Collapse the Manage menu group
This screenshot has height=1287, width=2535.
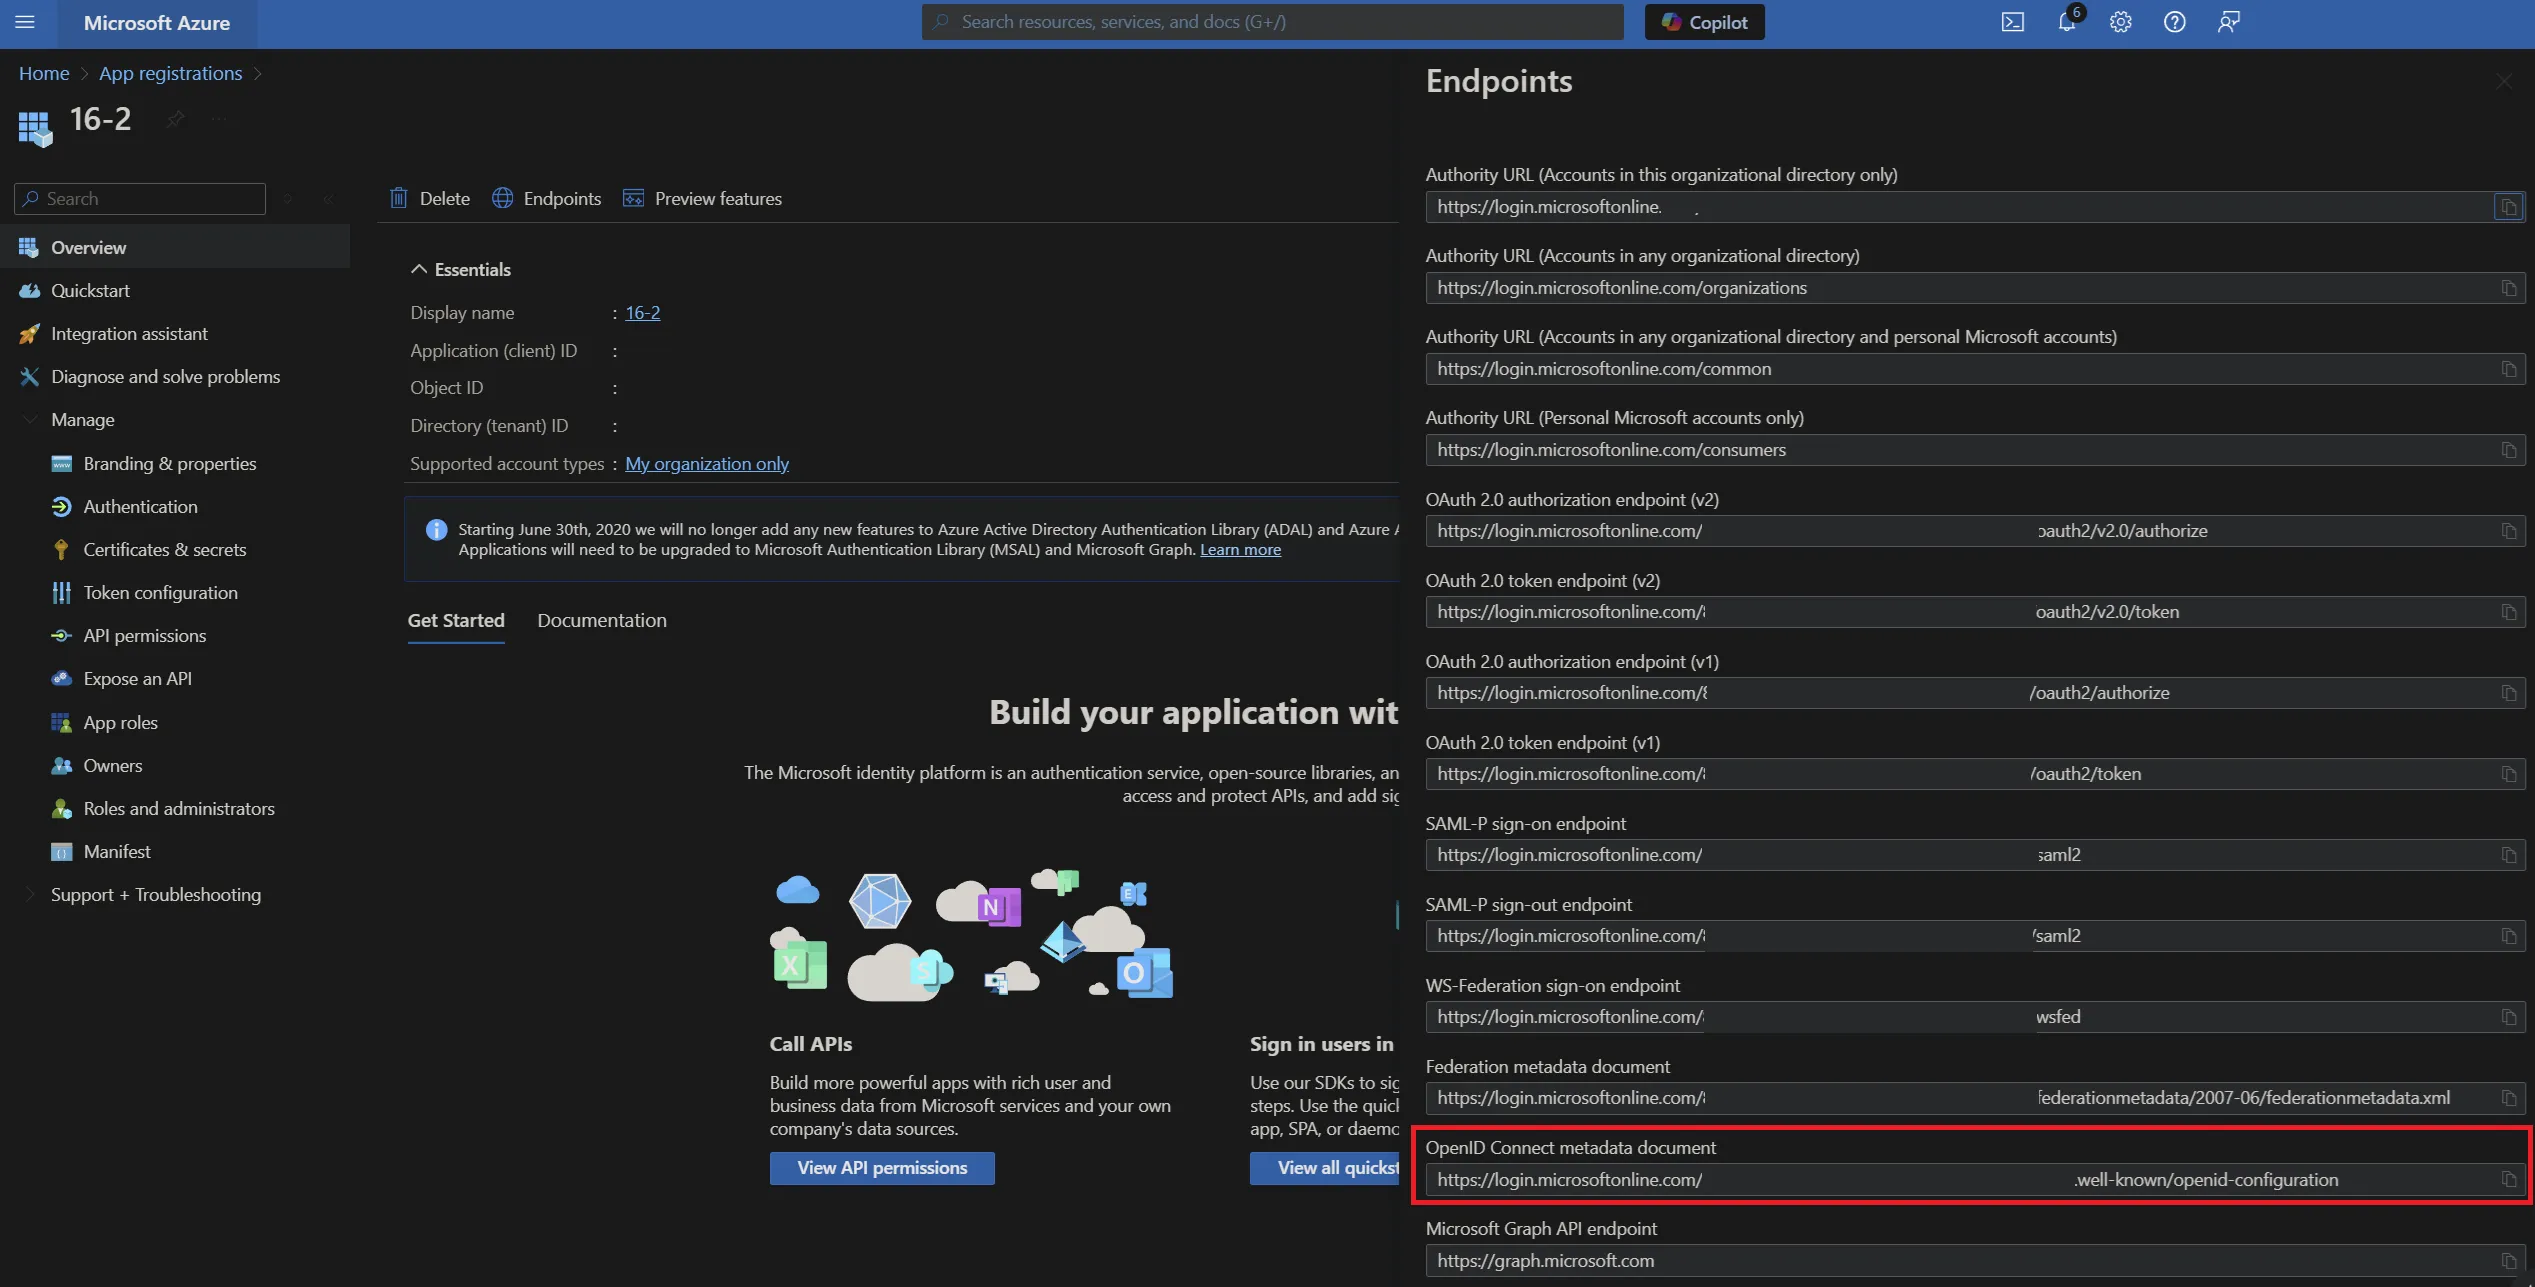tap(30, 420)
